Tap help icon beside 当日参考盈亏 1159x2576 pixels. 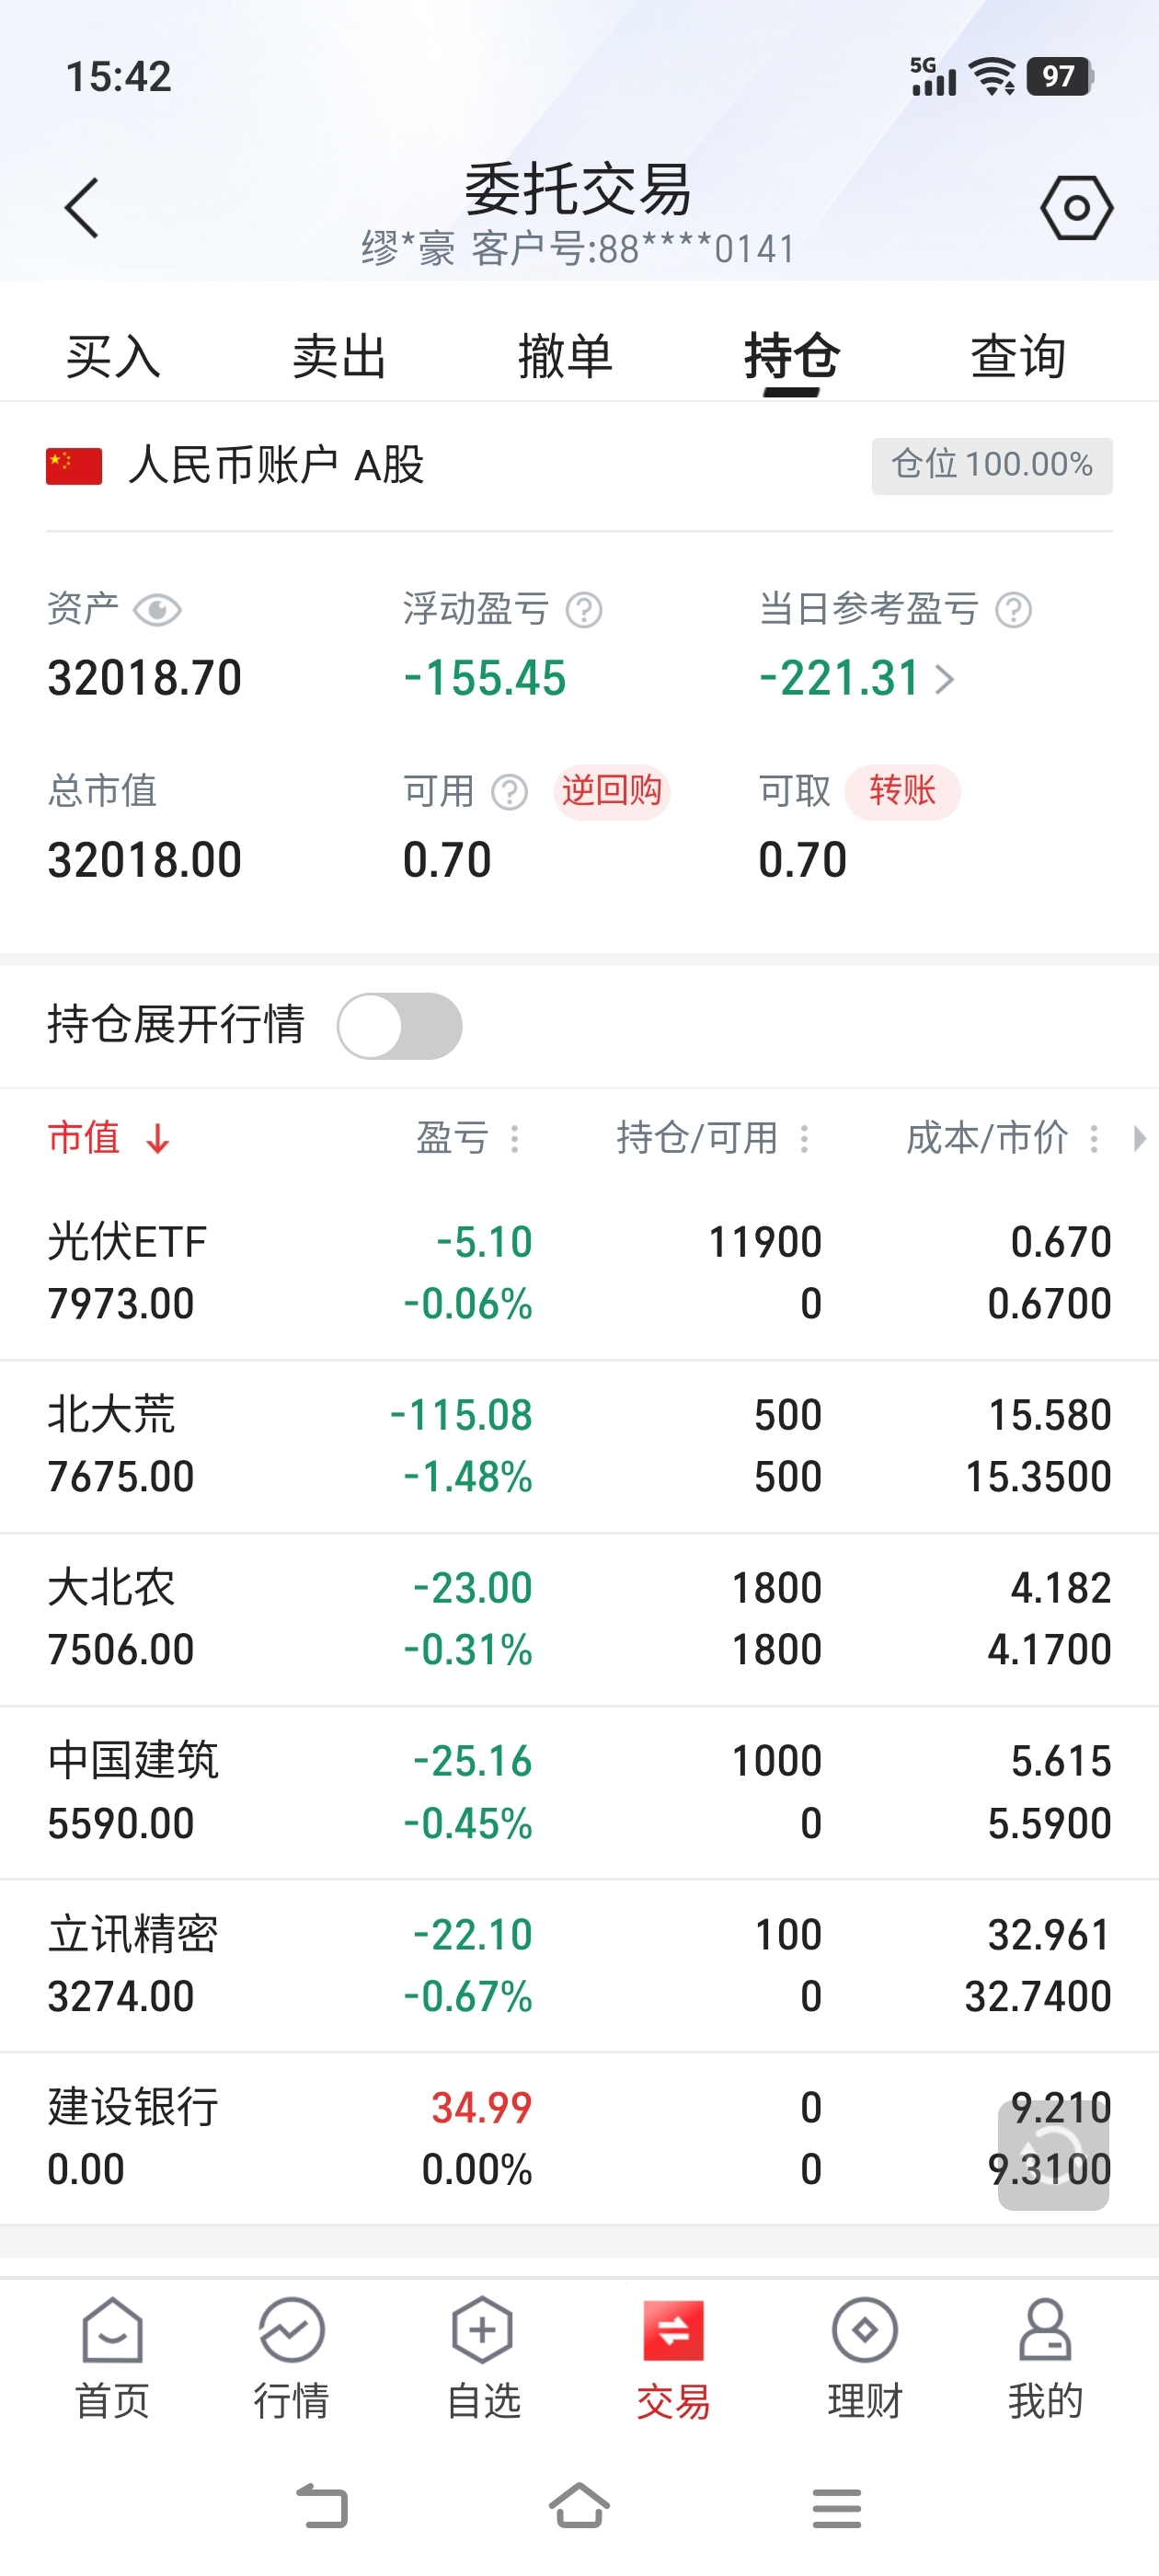(1013, 610)
